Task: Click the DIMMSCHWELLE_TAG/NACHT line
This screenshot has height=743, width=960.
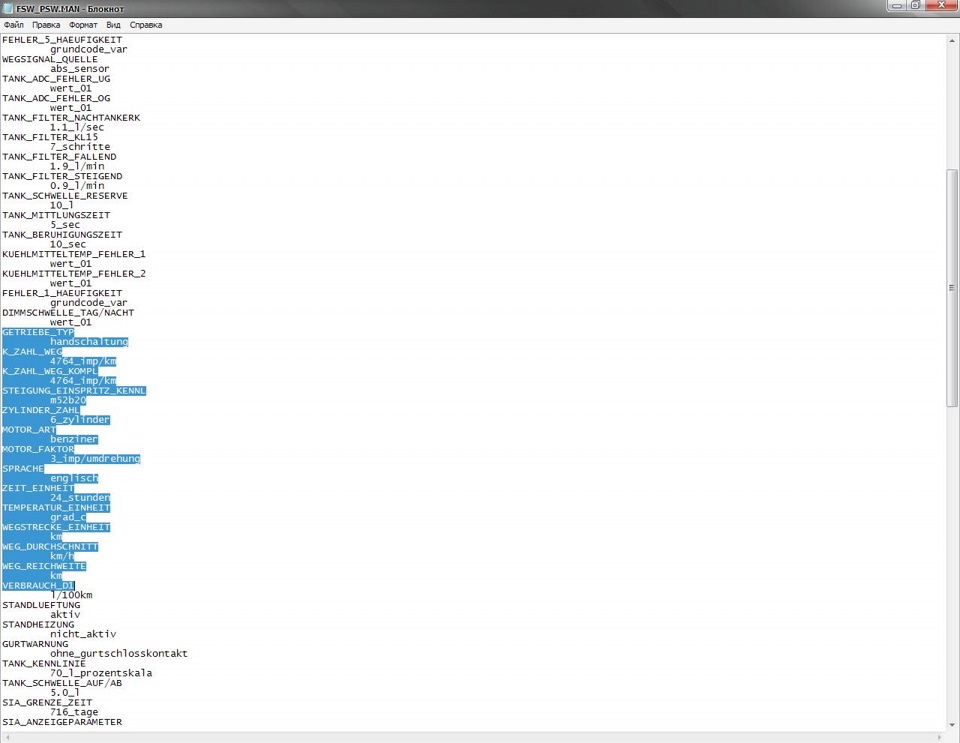Action: [68, 313]
